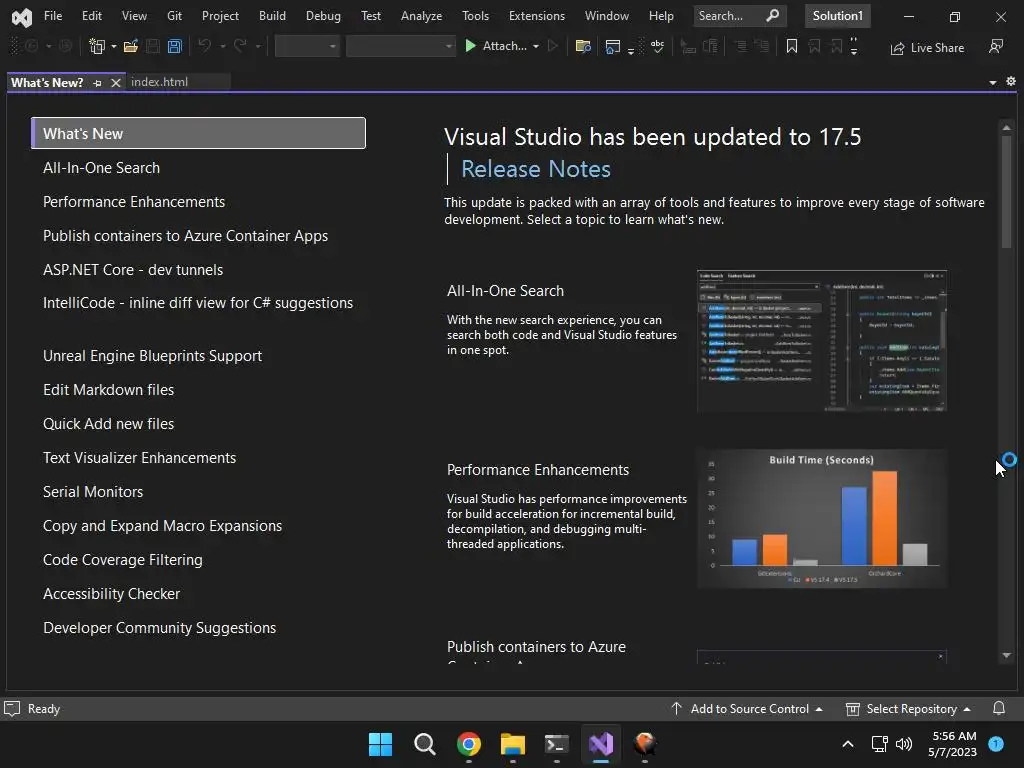Screen dimensions: 1024x768
Task: Click the Save All toolbar icon
Action: coord(174,46)
